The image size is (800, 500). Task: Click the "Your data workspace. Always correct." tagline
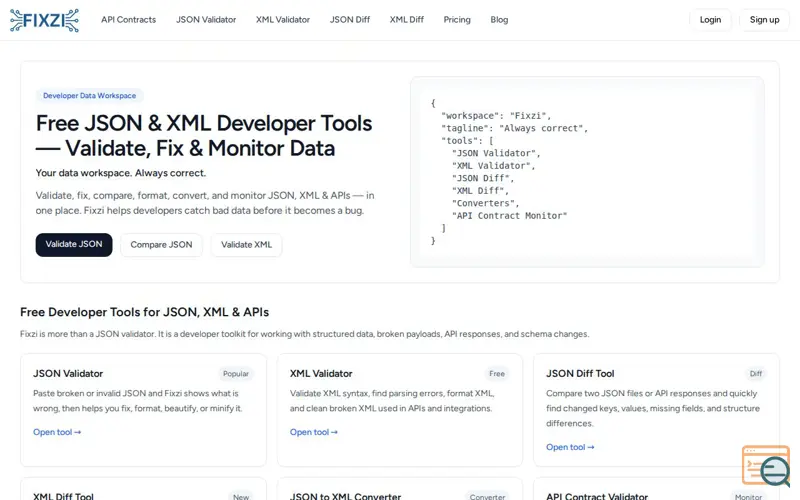click(x=121, y=173)
